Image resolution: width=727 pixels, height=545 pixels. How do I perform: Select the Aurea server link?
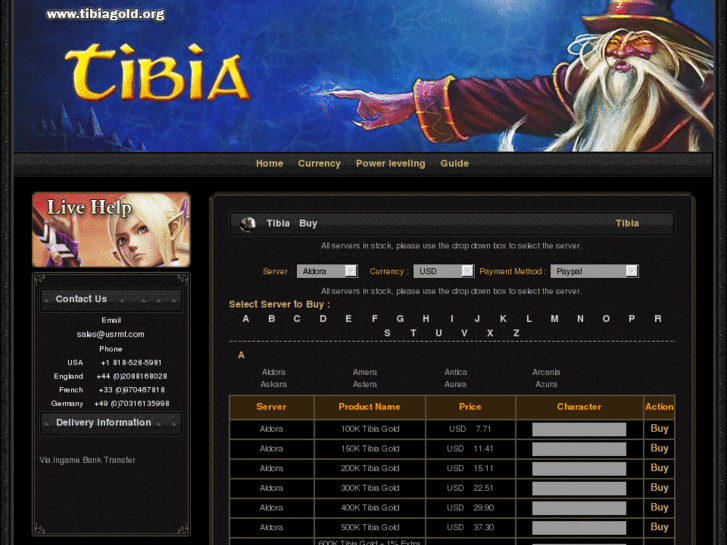click(x=455, y=384)
